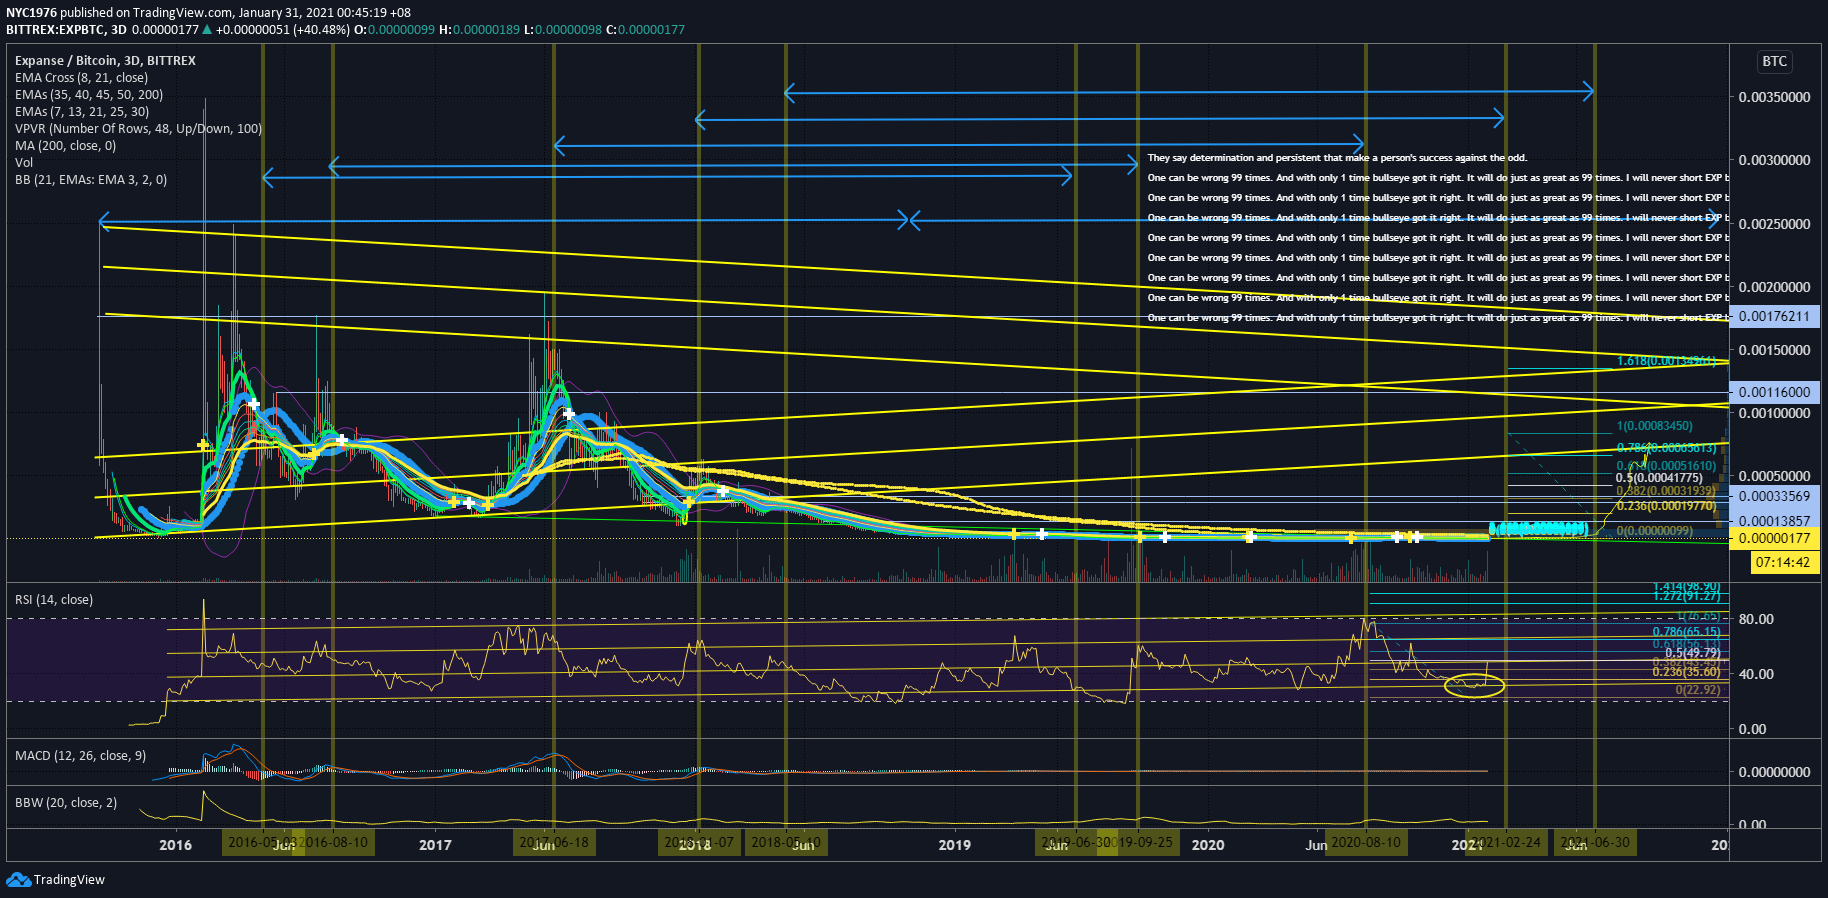Viewport: 1828px width, 898px height.
Task: Click the BTC currency button
Action: click(x=1774, y=62)
